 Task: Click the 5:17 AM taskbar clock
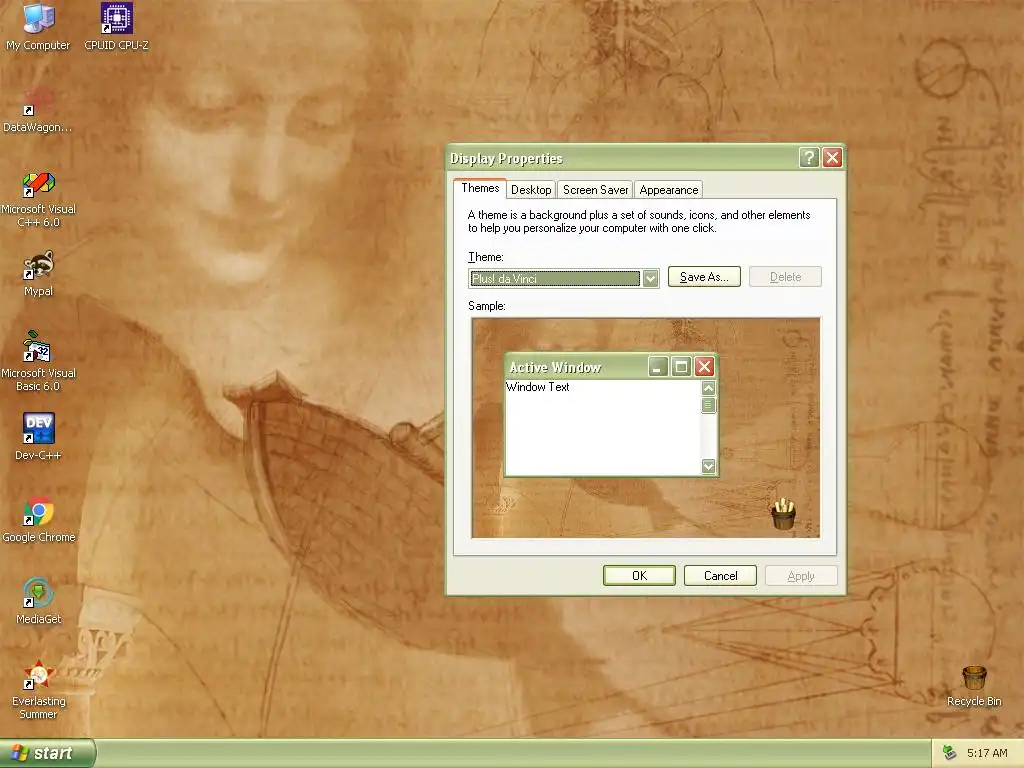tap(987, 753)
